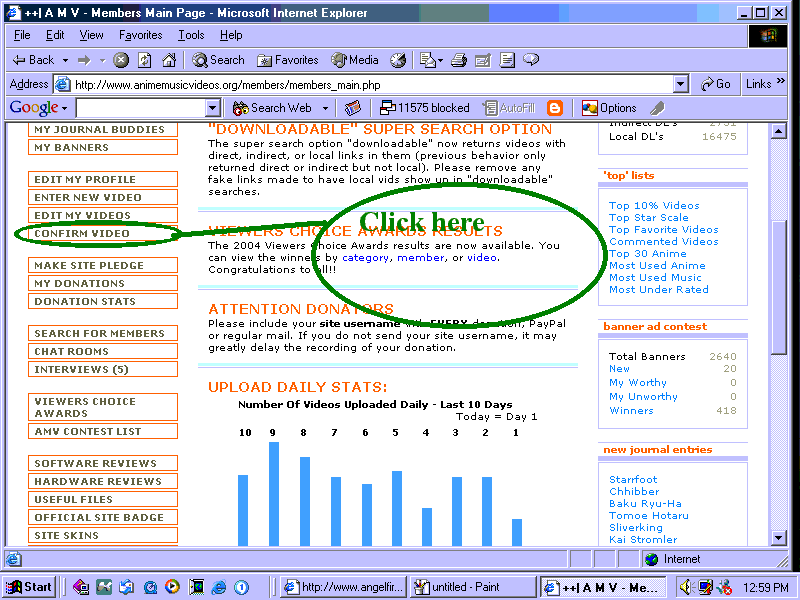Image resolution: width=800 pixels, height=600 pixels.
Task: Follow the 'category' awards link
Action: point(366,258)
